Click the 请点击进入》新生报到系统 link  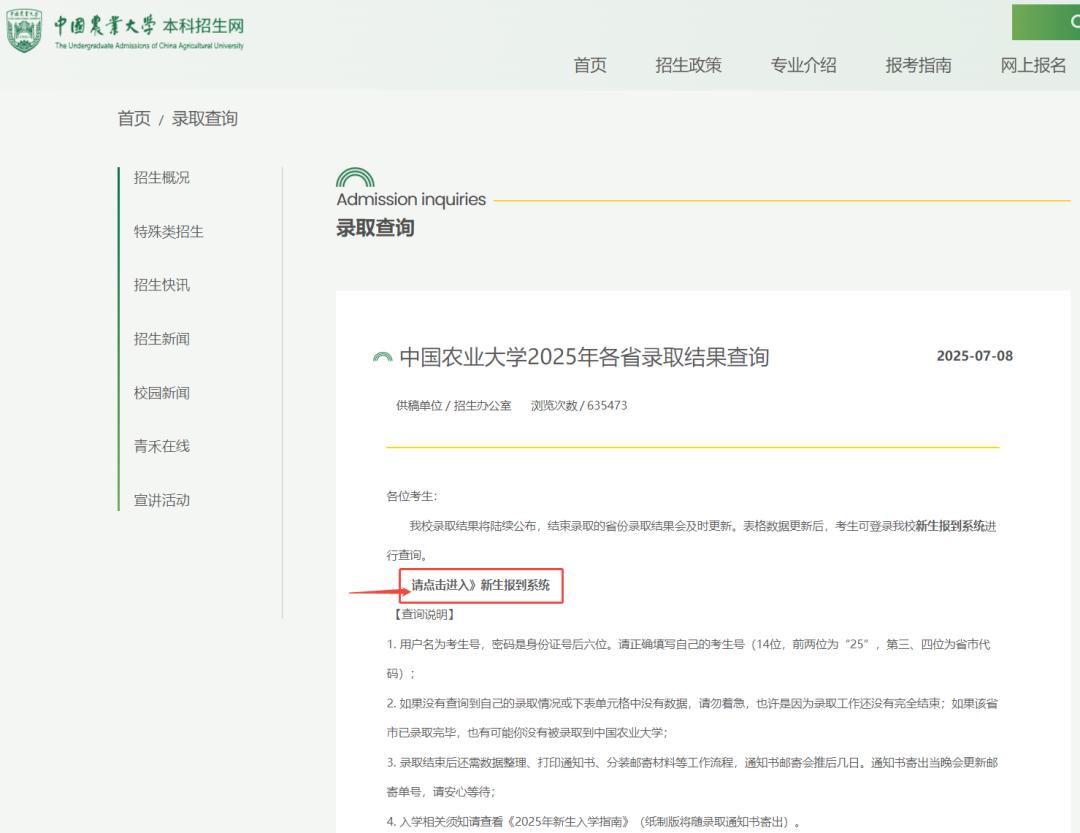481,585
